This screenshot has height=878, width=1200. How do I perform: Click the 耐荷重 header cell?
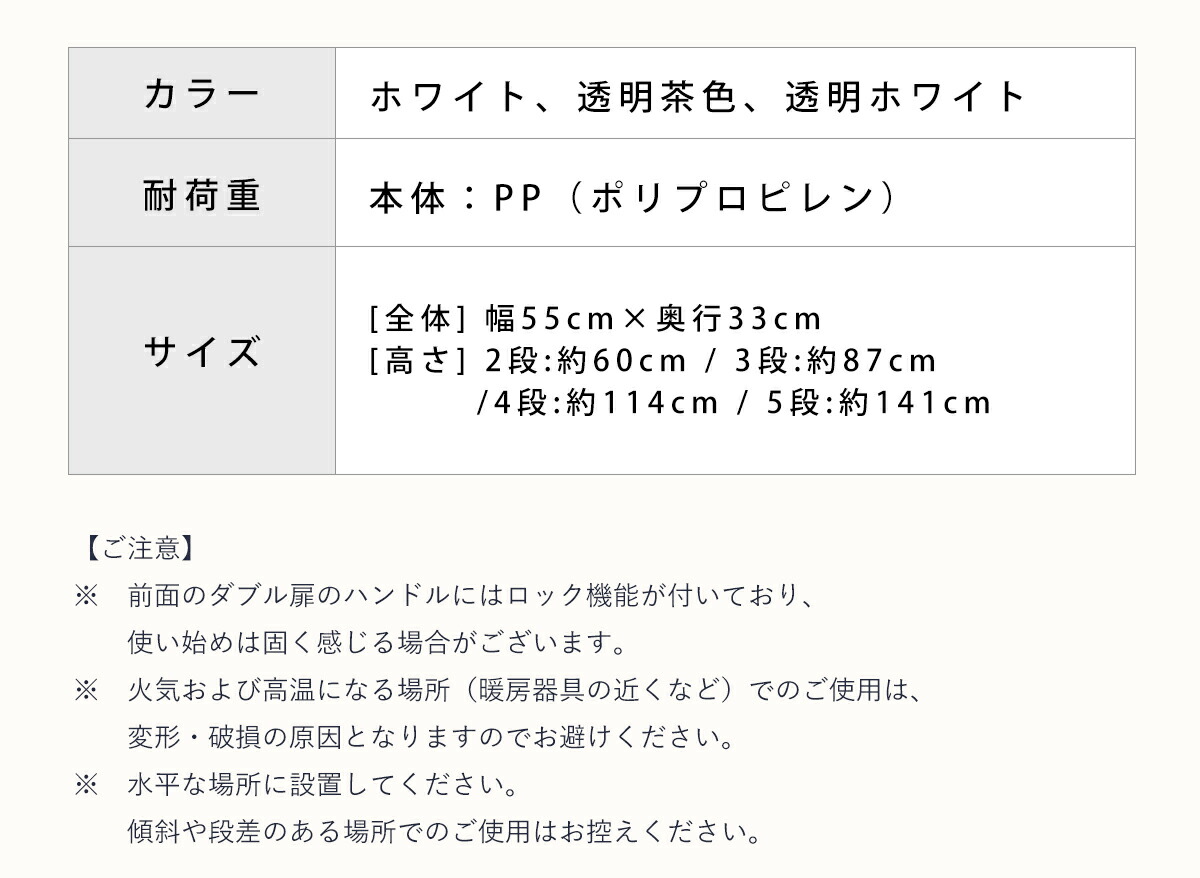pyautogui.click(x=201, y=193)
